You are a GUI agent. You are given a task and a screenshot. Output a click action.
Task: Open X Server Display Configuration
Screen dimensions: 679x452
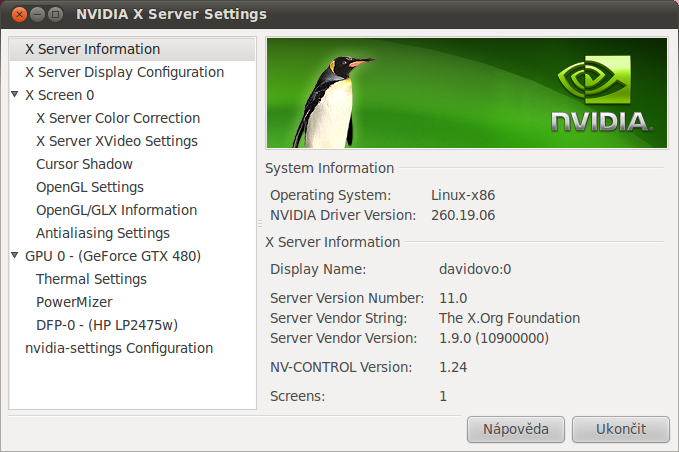coord(124,72)
